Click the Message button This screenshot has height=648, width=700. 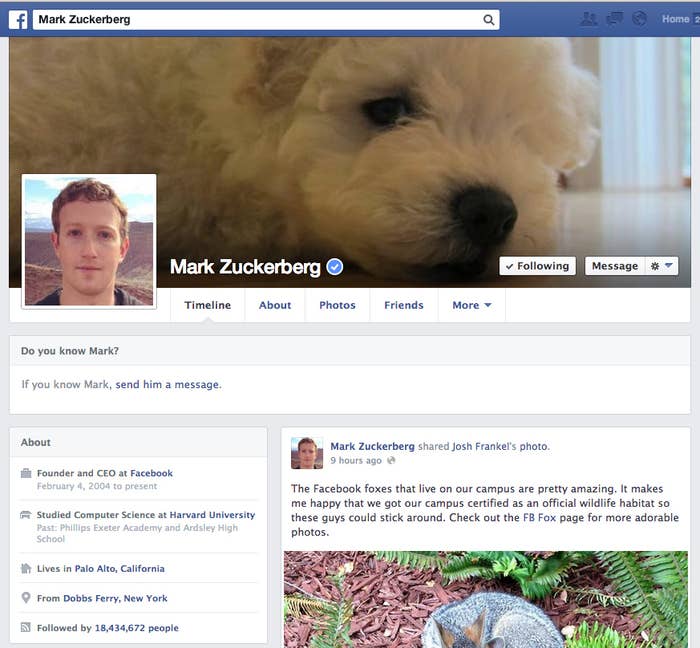pyautogui.click(x=615, y=266)
